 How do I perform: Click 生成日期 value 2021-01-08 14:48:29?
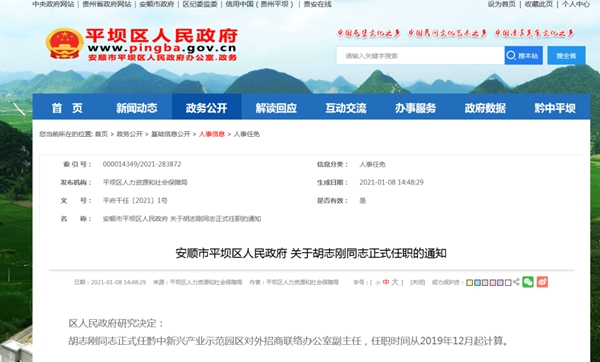391,183
